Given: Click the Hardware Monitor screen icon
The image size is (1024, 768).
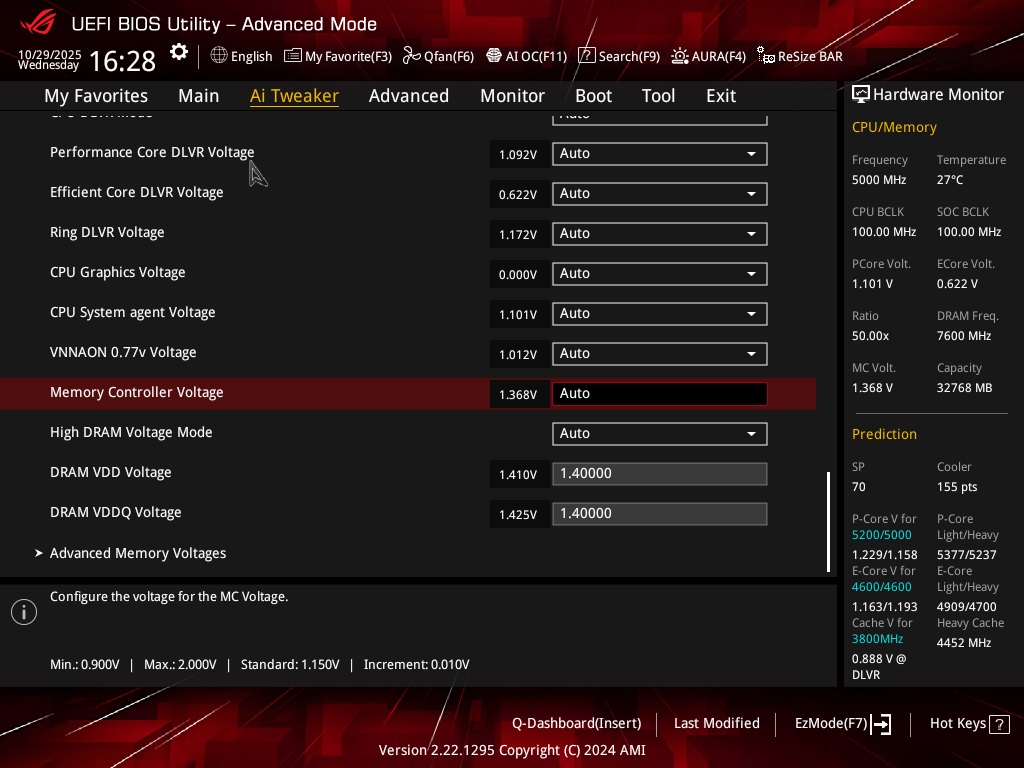Looking at the screenshot, I should click(861, 95).
